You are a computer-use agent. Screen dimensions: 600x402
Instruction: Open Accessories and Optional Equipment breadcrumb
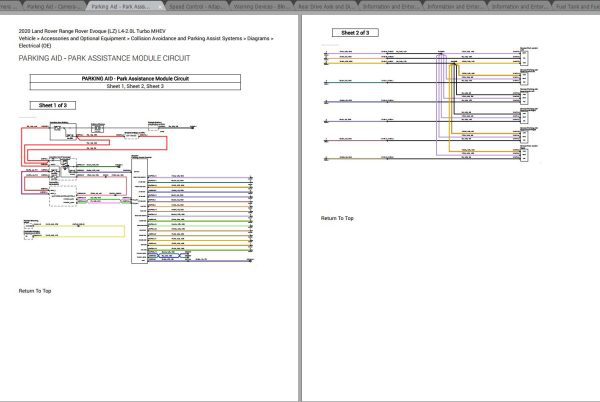[83, 38]
